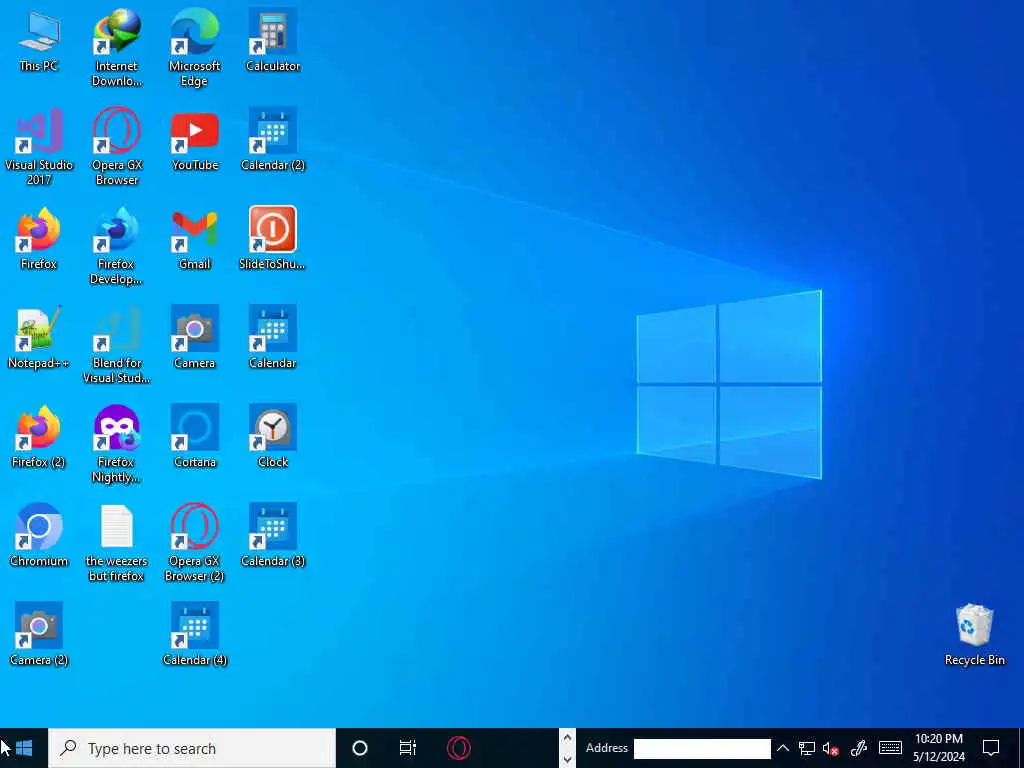1024x768 pixels.
Task: Open the Action Center notifications
Action: coord(991,748)
